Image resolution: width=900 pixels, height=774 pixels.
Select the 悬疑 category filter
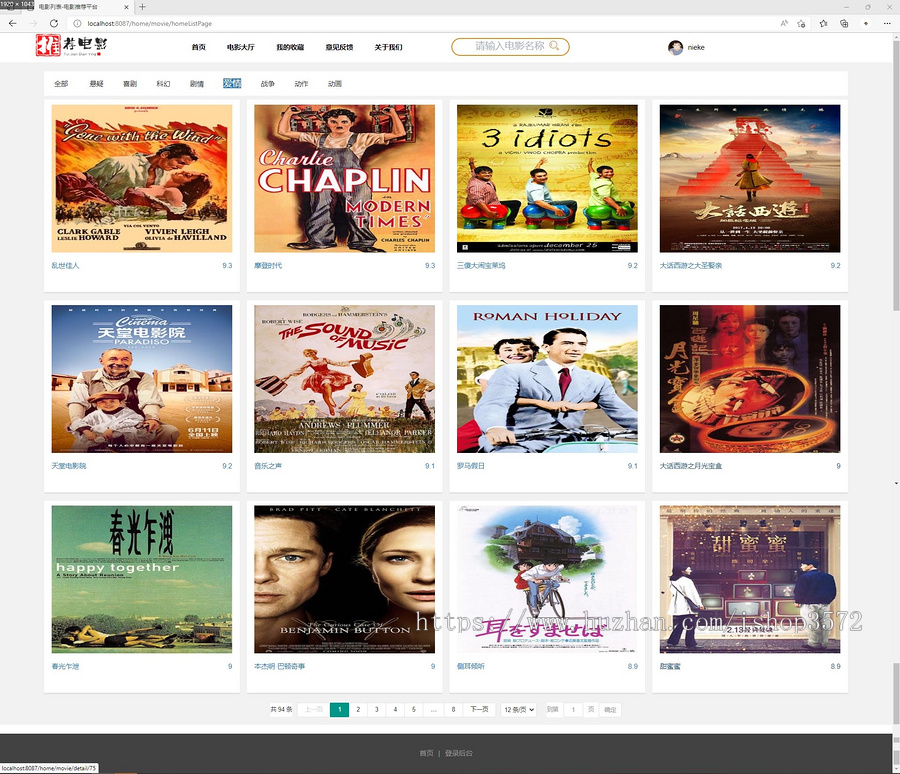point(96,84)
